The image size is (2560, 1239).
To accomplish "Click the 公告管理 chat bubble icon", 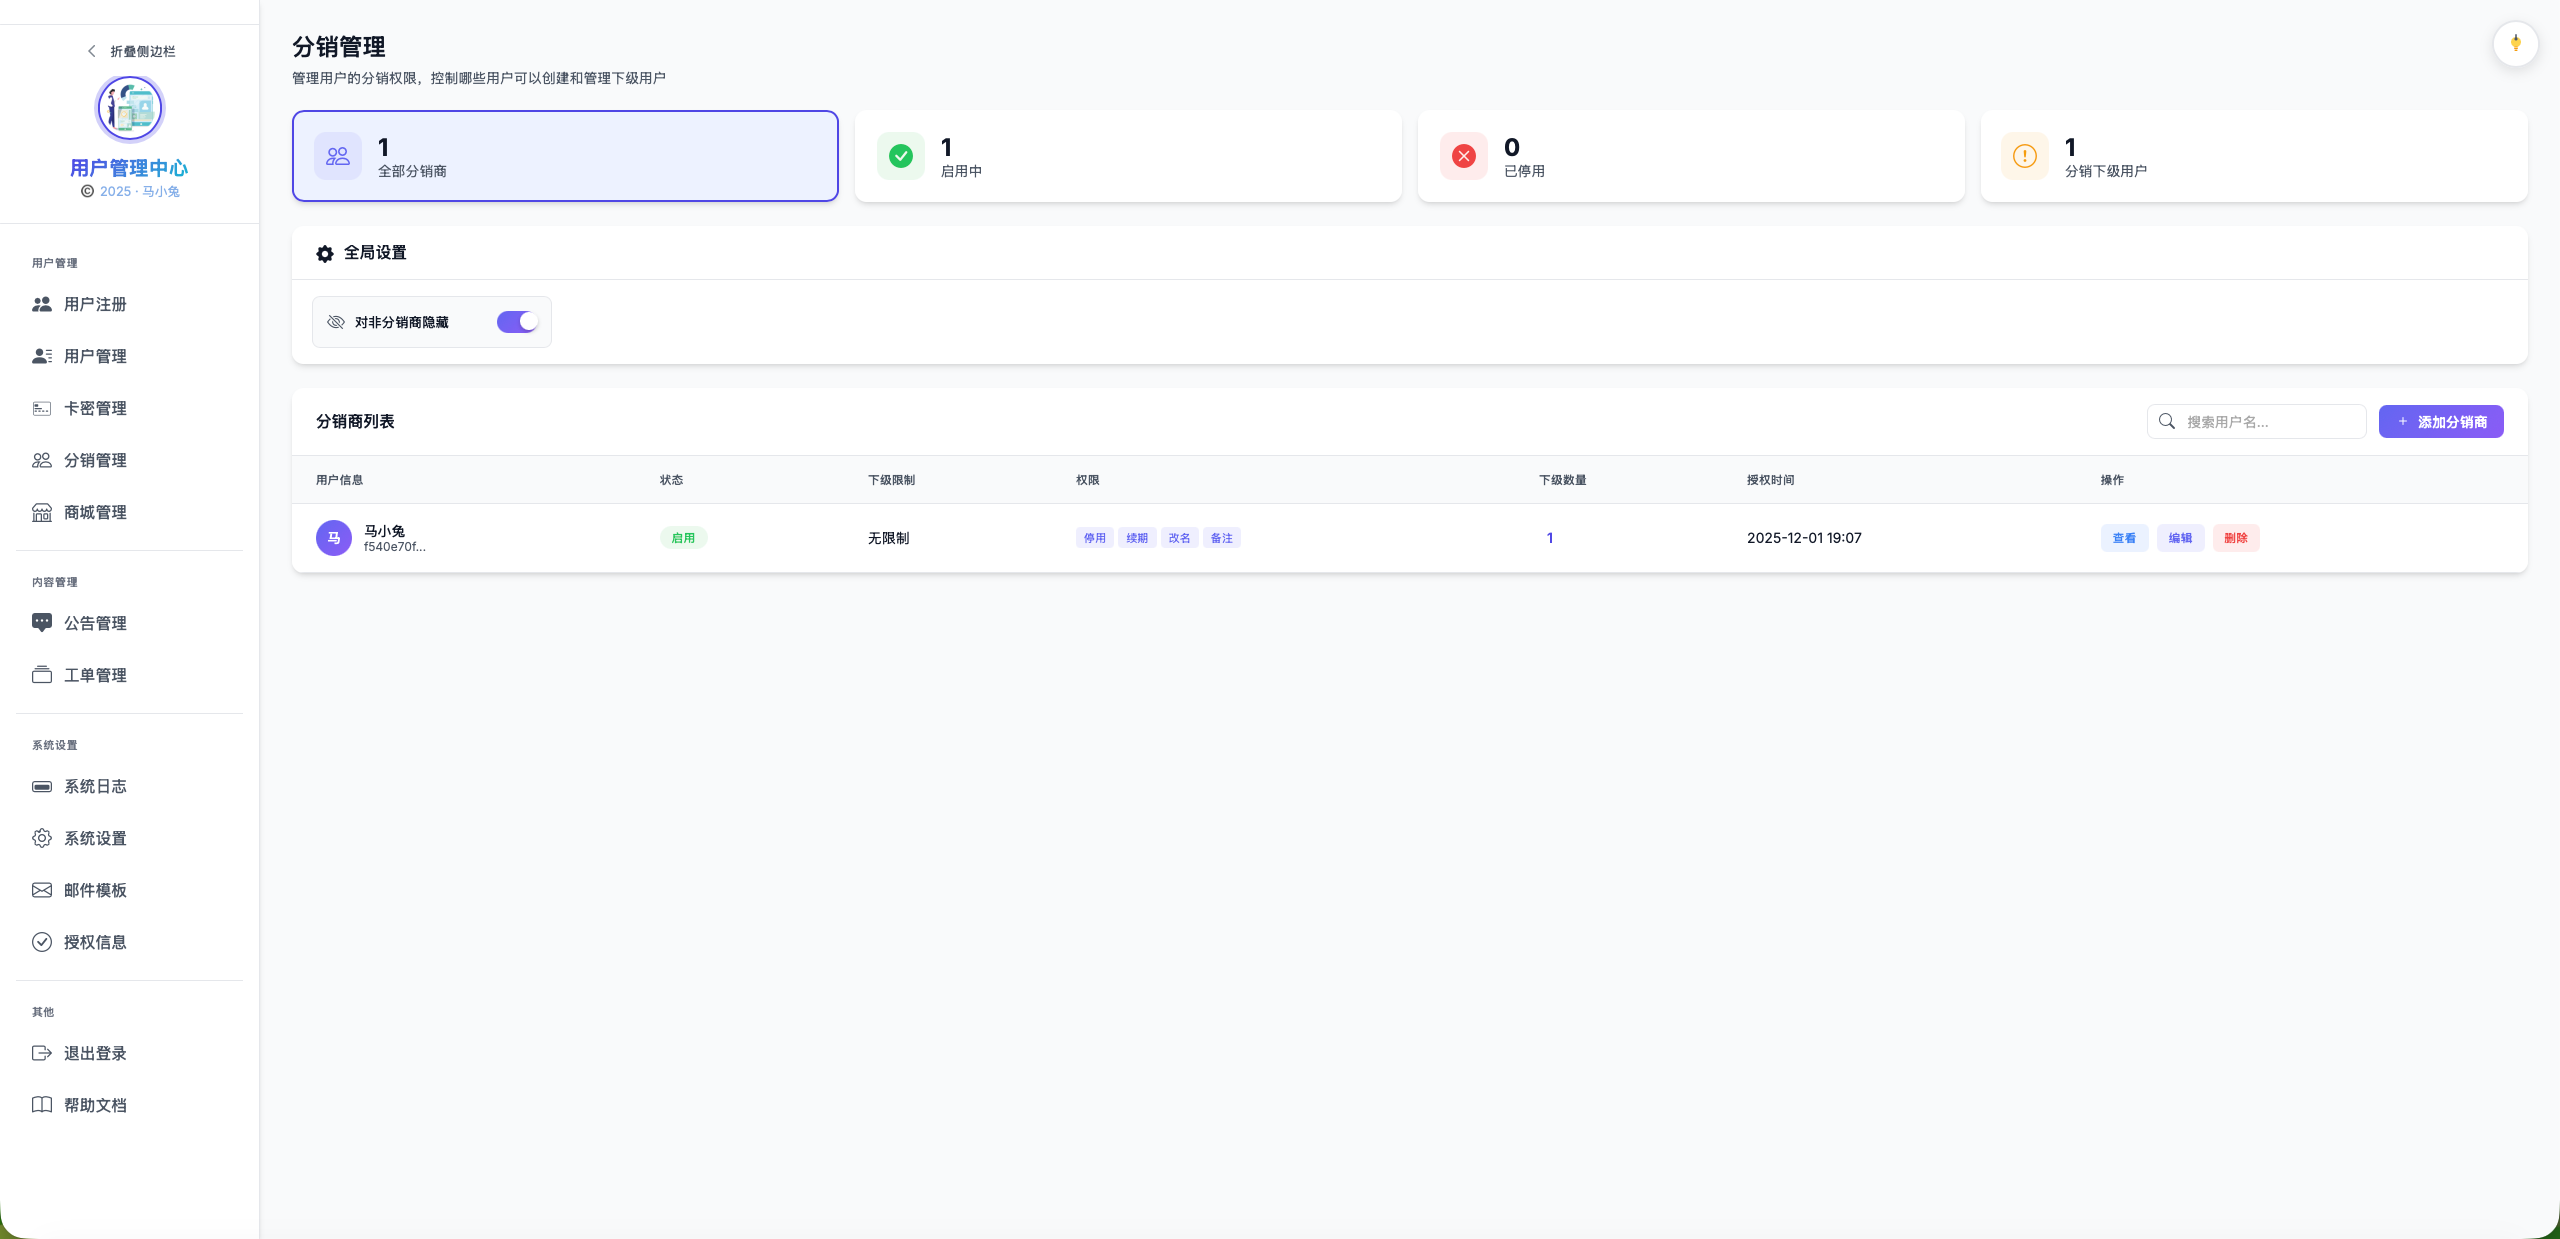I will coord(42,623).
